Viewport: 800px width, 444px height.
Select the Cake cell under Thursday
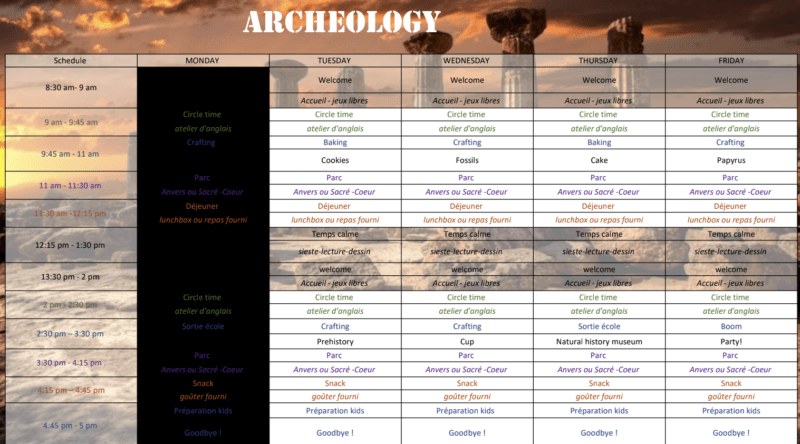tap(599, 160)
